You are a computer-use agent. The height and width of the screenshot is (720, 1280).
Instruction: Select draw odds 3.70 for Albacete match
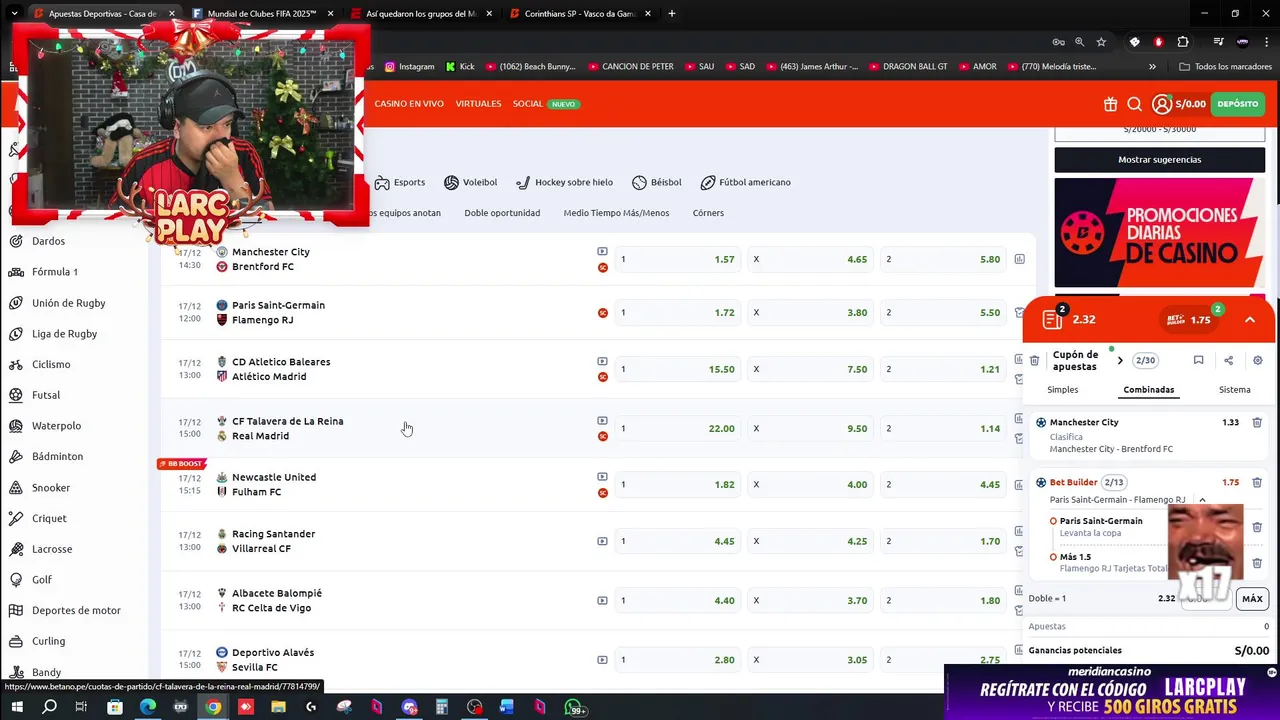[x=811, y=601]
